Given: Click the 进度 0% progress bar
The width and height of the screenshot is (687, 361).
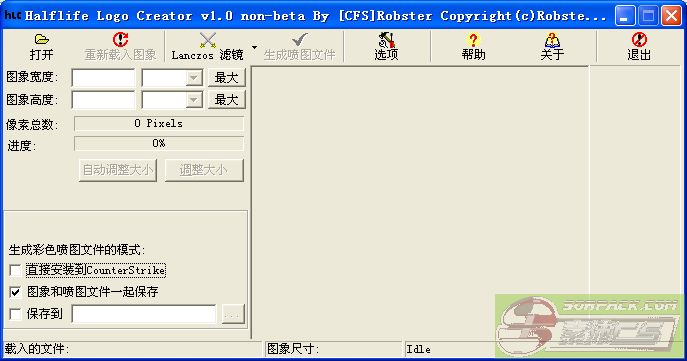Looking at the screenshot, I should coord(159,143).
